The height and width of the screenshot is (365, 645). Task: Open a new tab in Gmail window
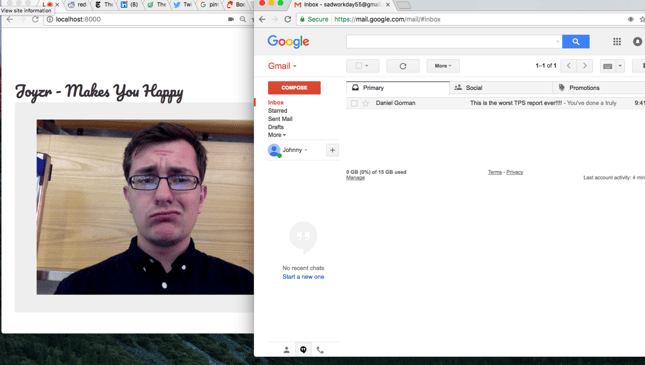(404, 5)
